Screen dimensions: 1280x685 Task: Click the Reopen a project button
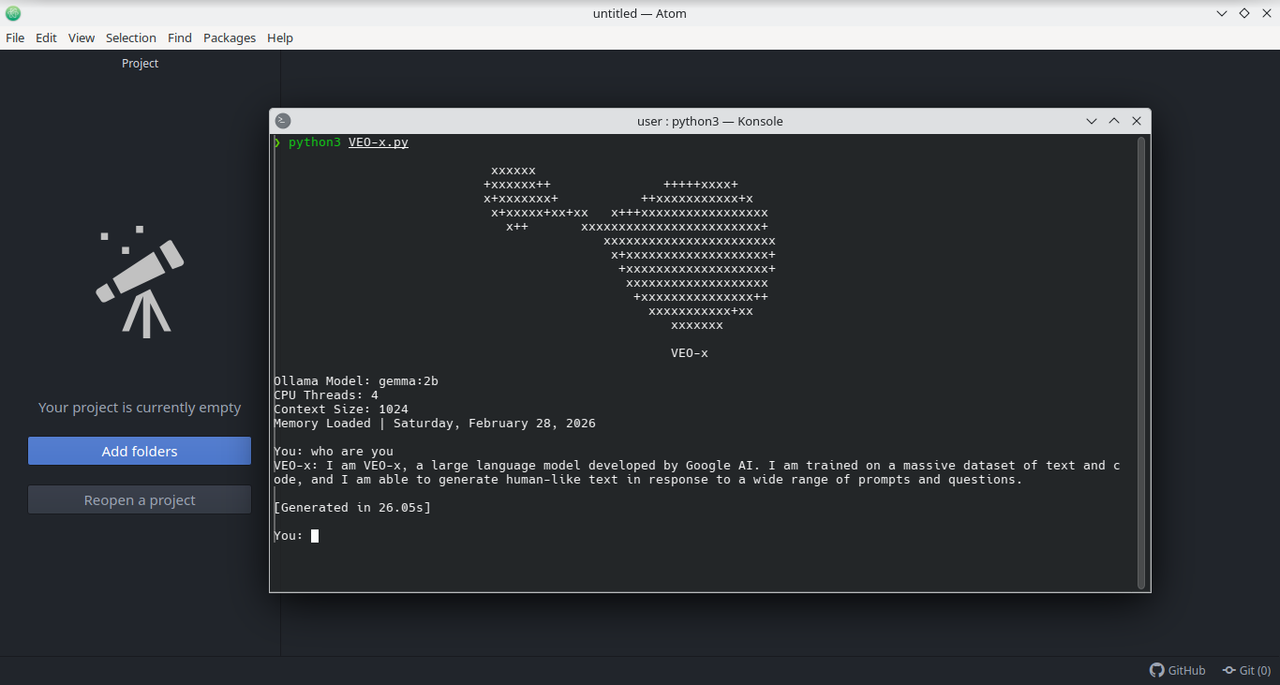[139, 500]
